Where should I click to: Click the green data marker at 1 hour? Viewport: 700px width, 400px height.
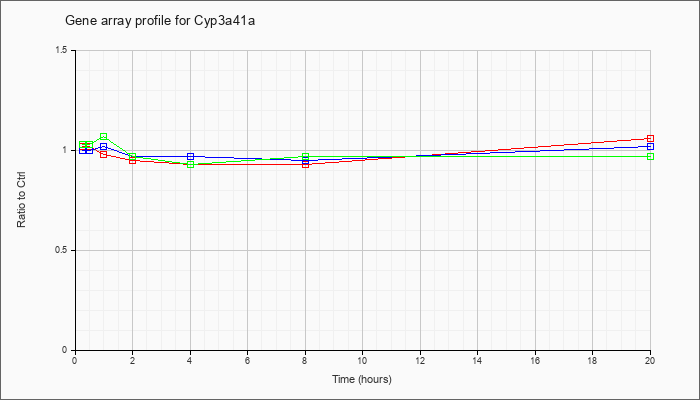pos(104,137)
